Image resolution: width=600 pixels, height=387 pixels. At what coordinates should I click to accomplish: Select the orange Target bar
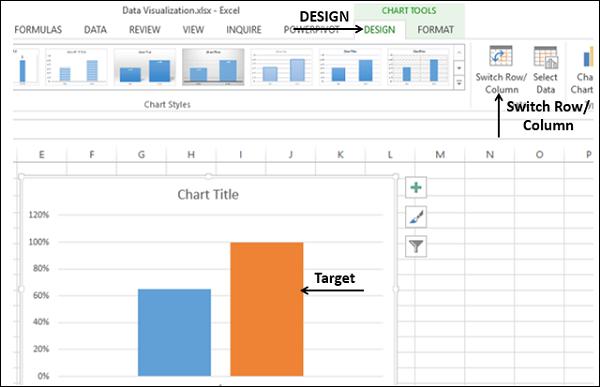tap(267, 309)
